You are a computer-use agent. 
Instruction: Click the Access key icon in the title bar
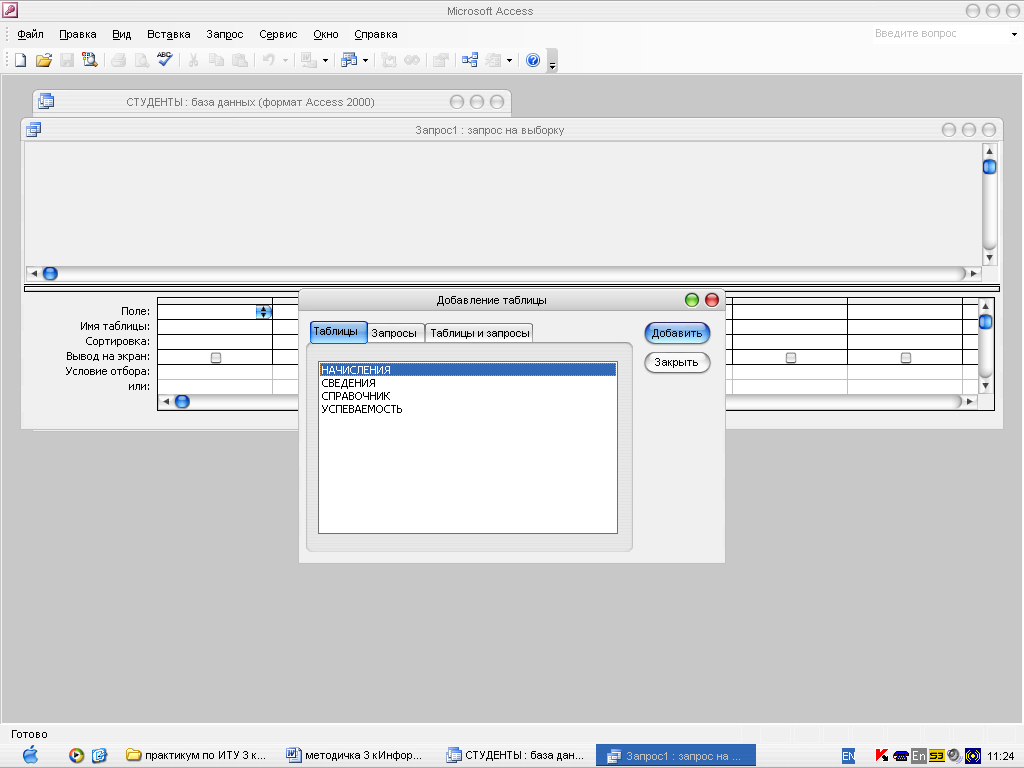pos(10,10)
